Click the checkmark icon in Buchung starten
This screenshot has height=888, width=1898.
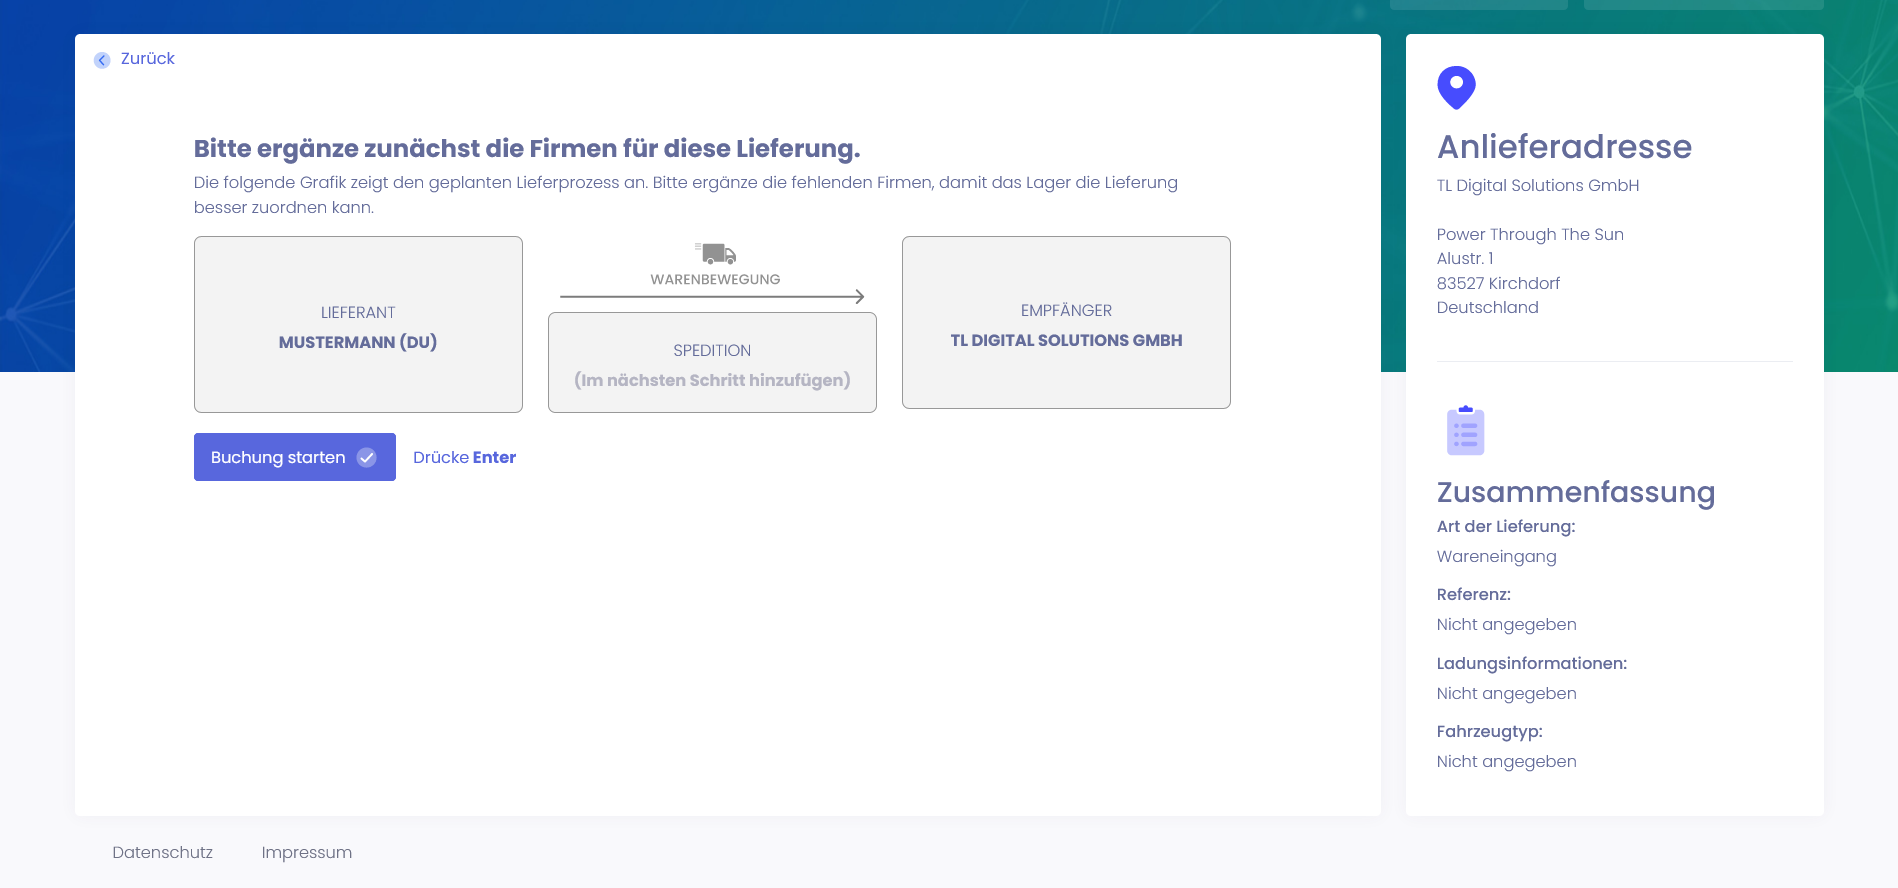point(367,457)
